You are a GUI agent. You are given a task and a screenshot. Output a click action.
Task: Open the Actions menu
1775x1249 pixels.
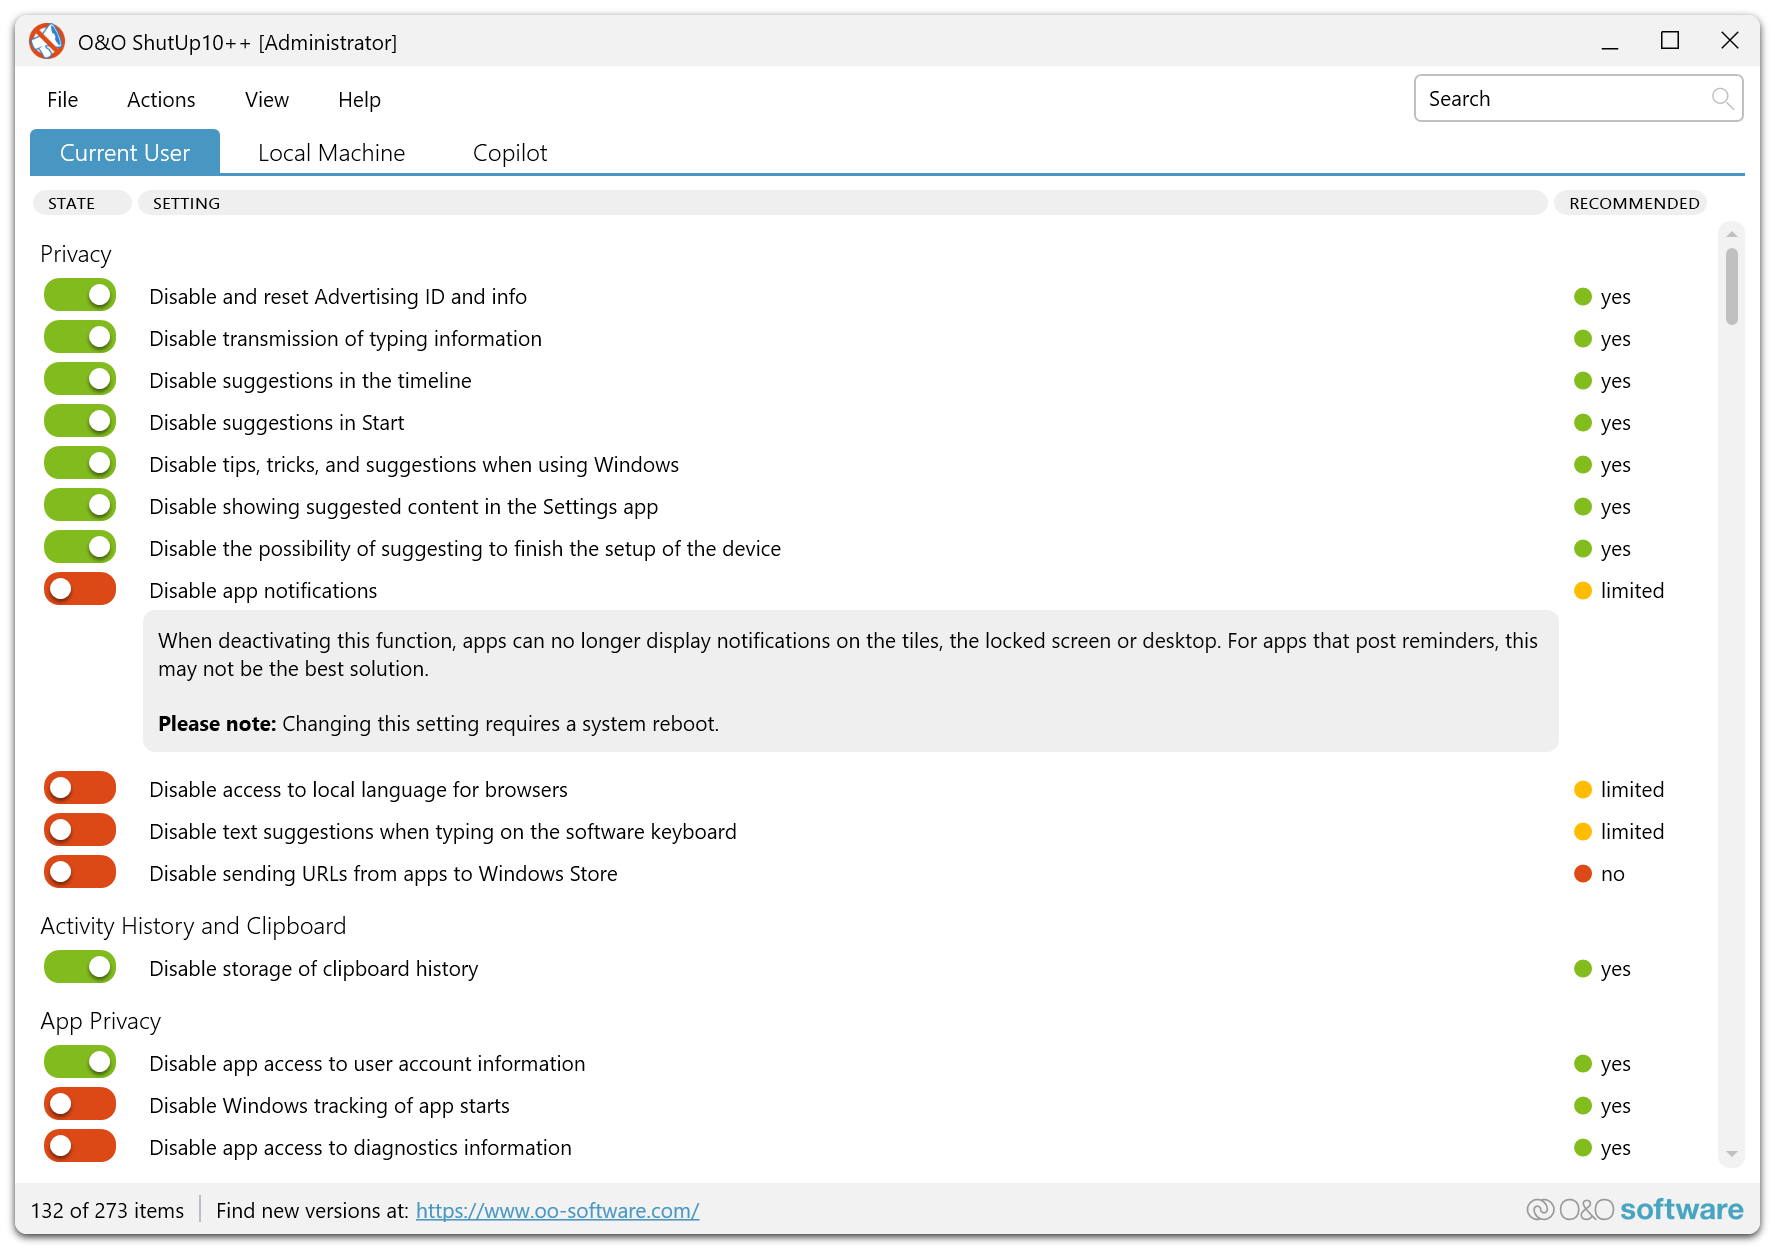(x=161, y=100)
